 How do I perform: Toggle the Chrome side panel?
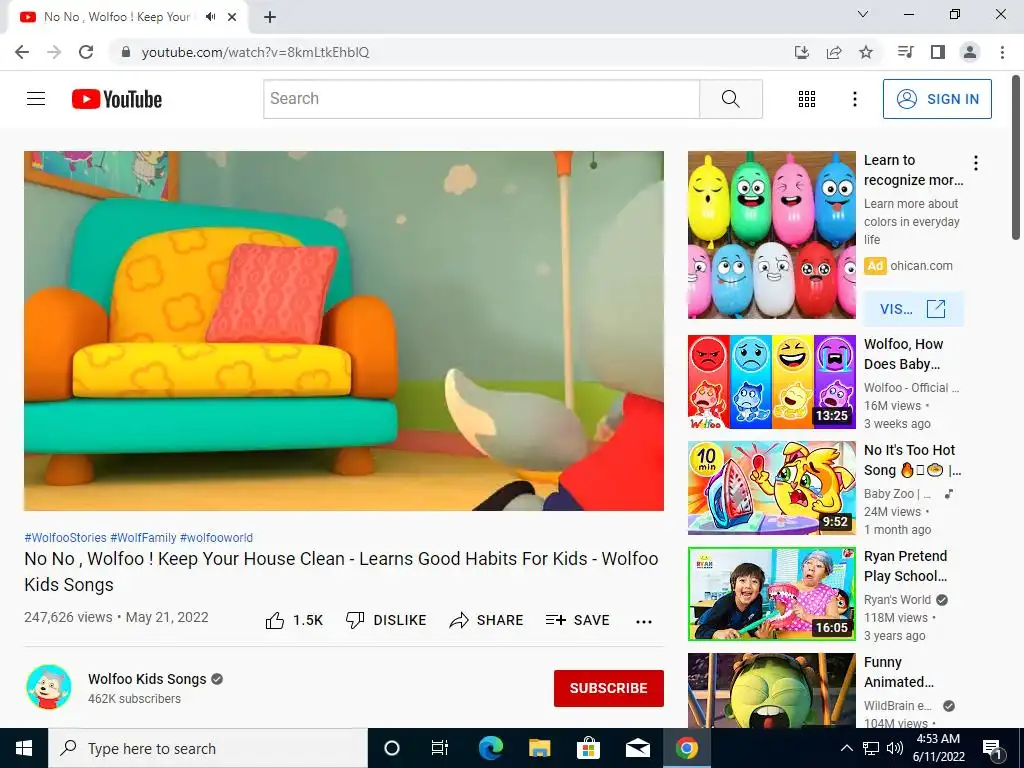(938, 52)
